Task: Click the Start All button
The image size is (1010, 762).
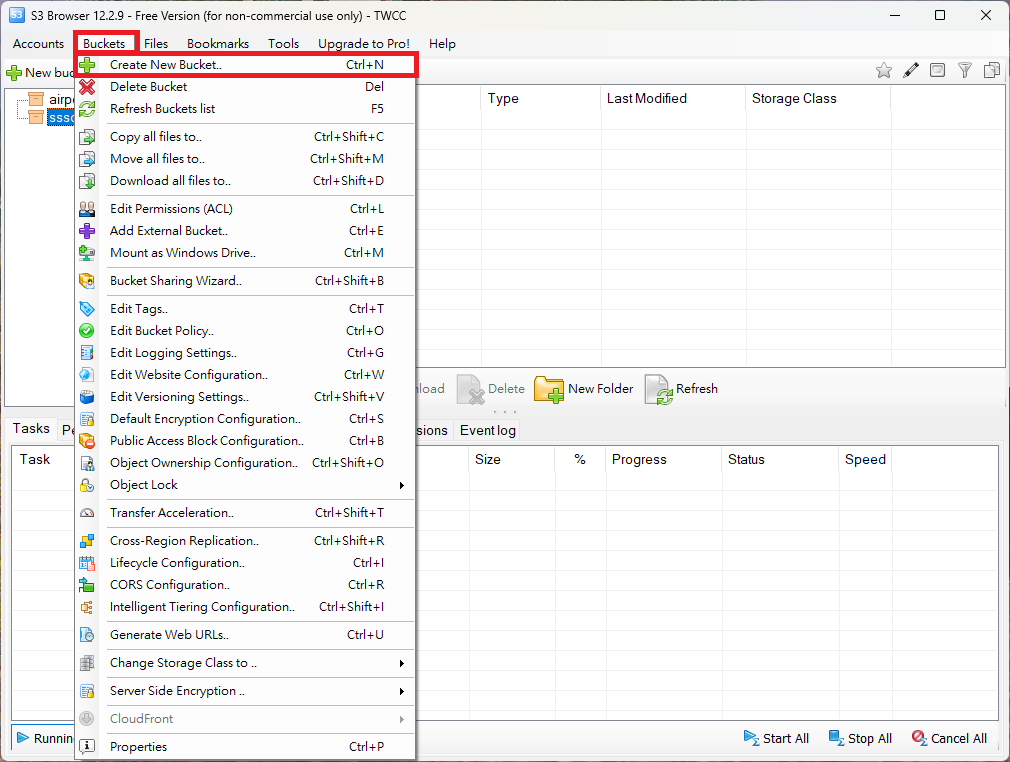Action: tap(776, 739)
